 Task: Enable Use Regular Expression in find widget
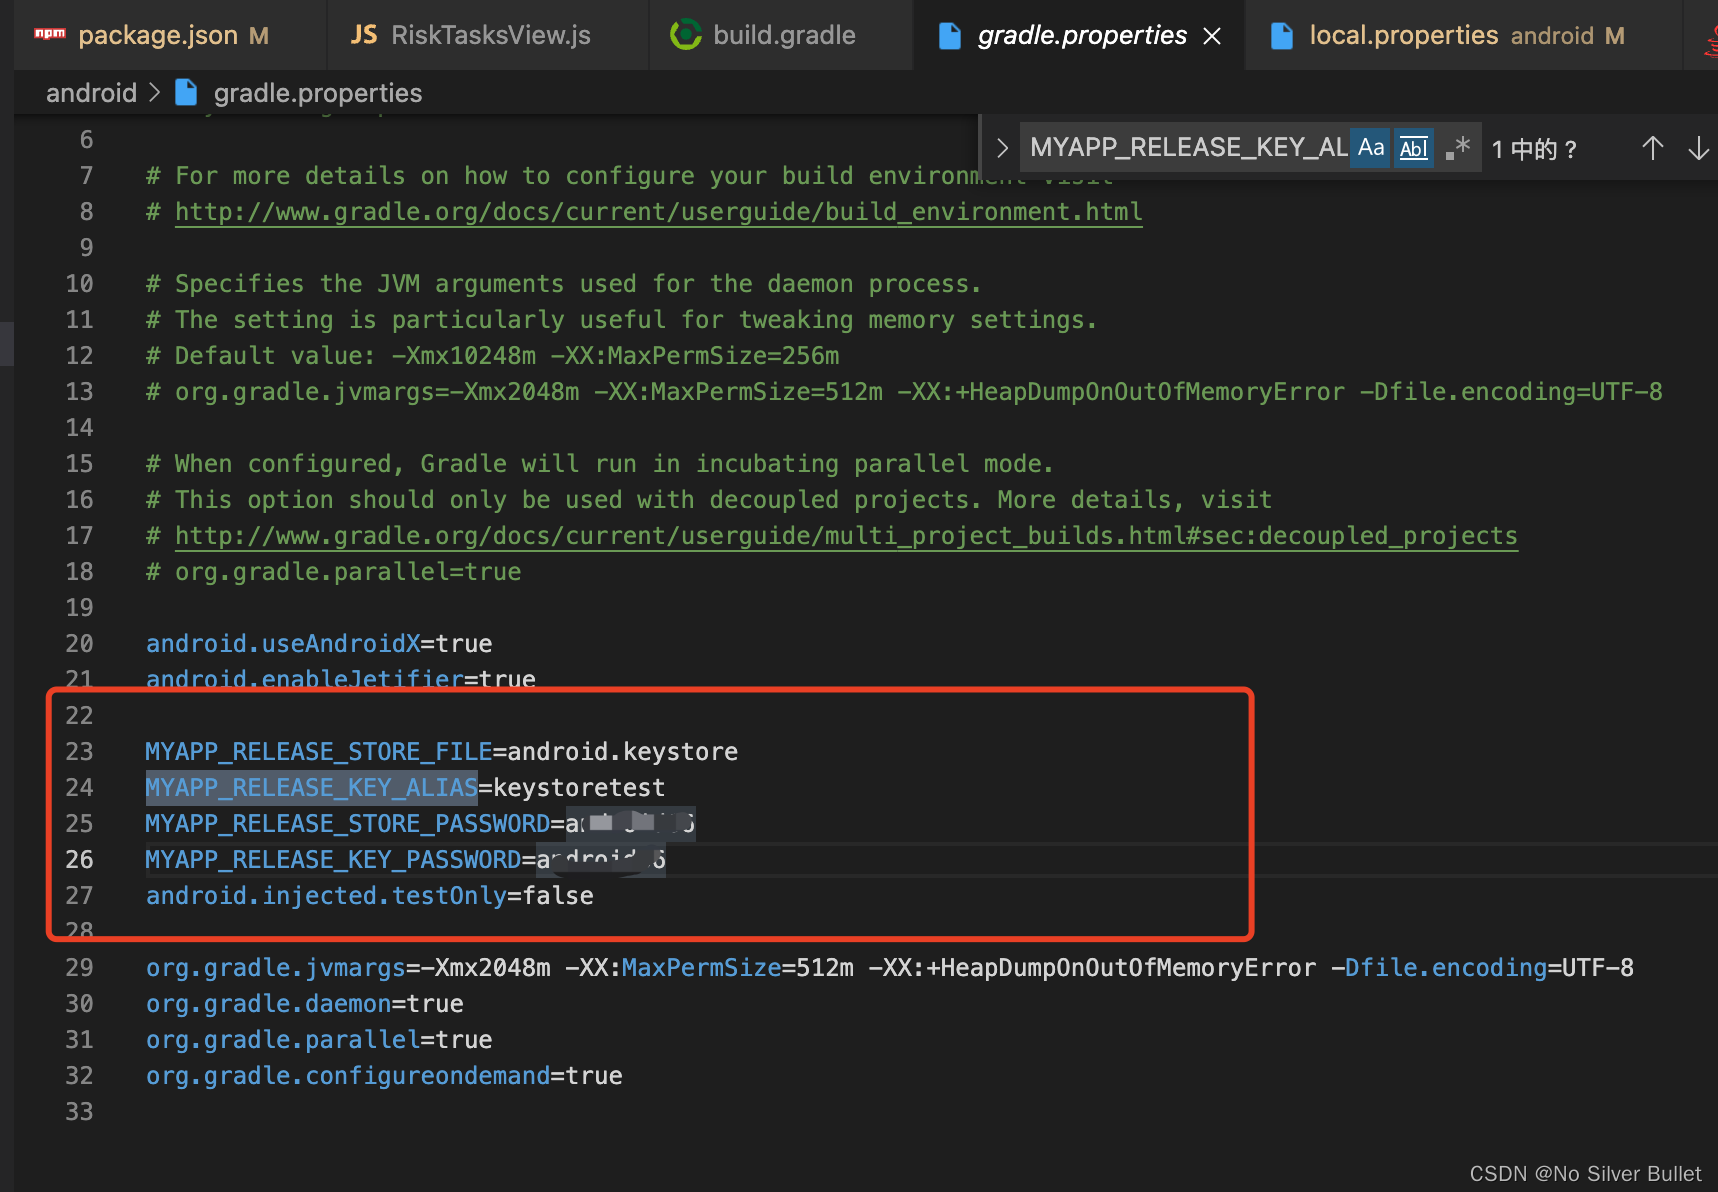[x=1458, y=147]
